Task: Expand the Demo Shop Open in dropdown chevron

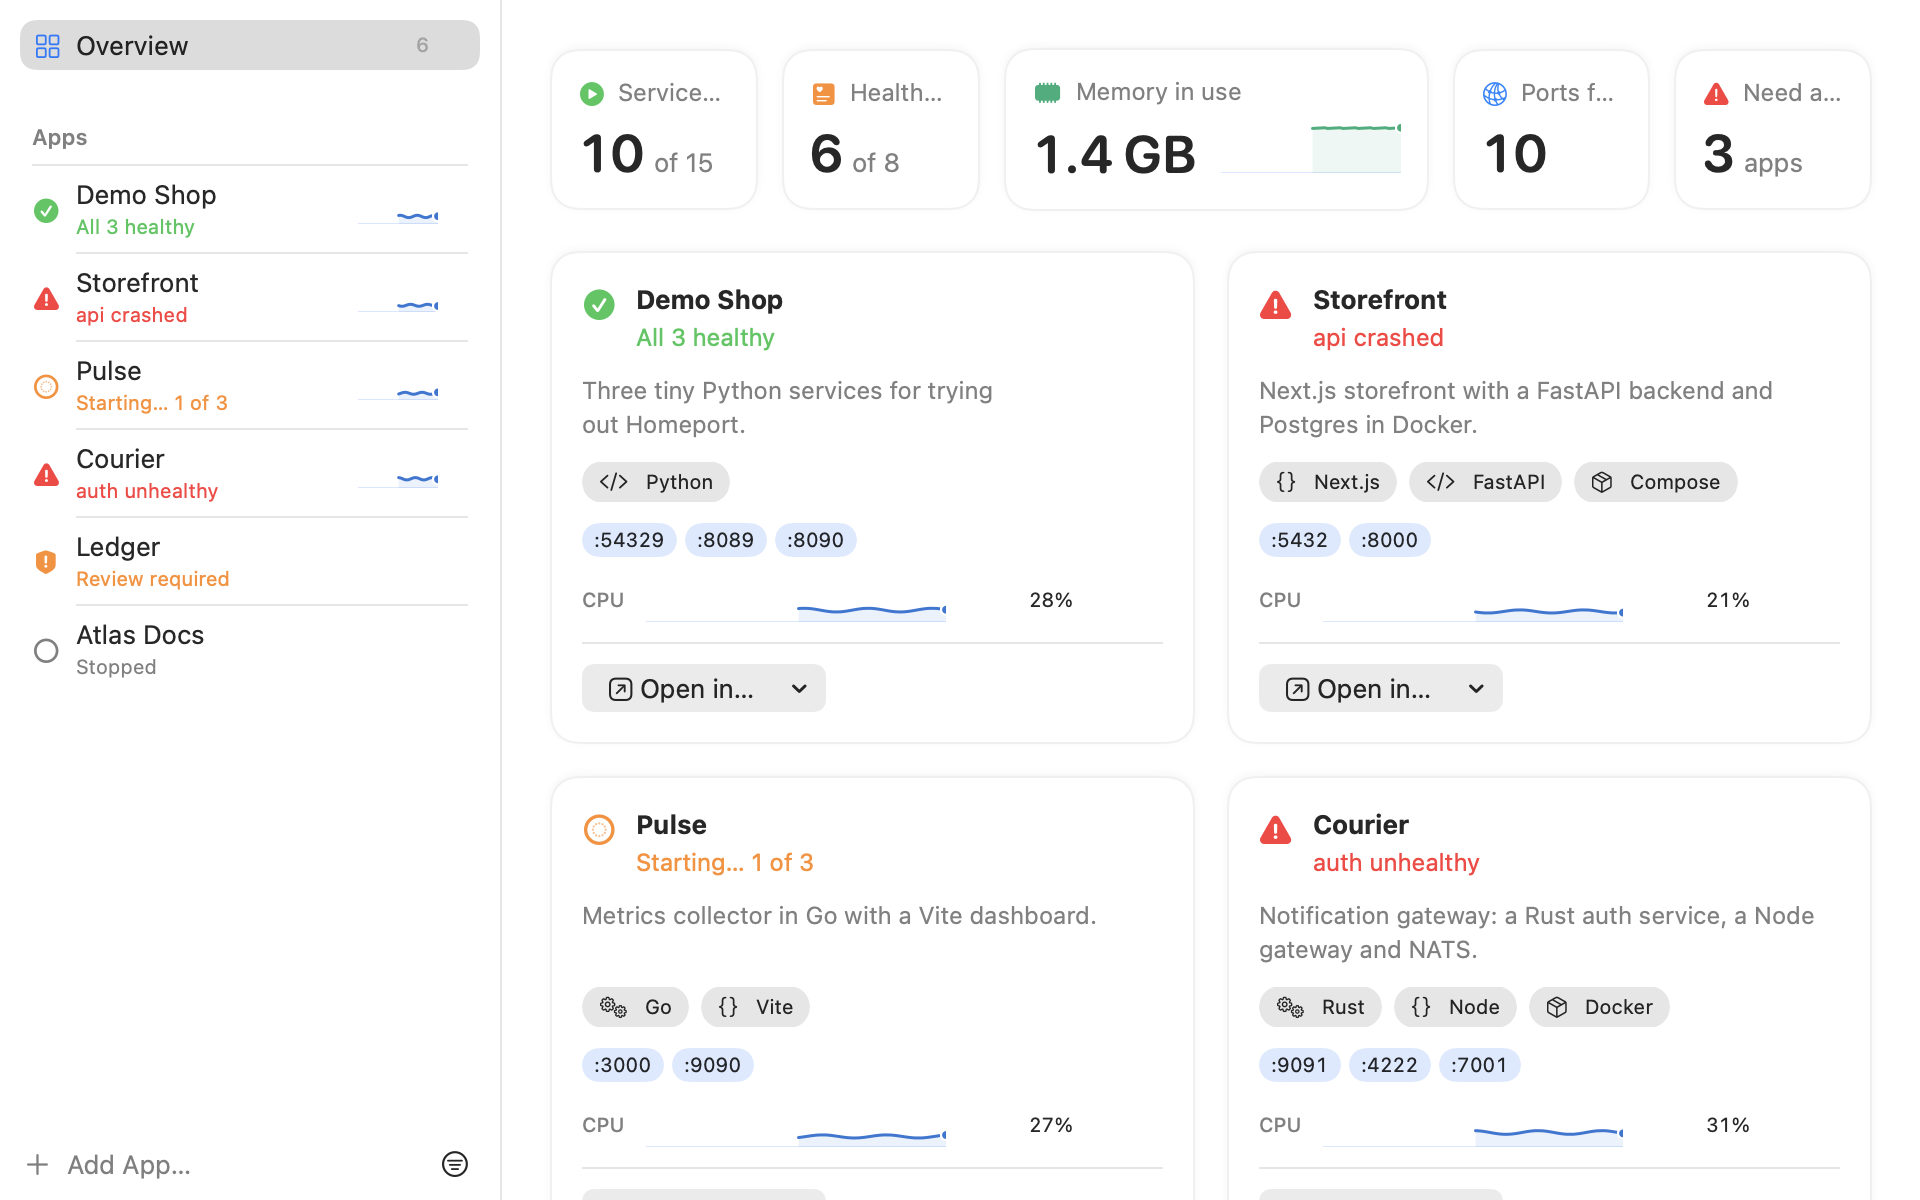Action: 799,689
